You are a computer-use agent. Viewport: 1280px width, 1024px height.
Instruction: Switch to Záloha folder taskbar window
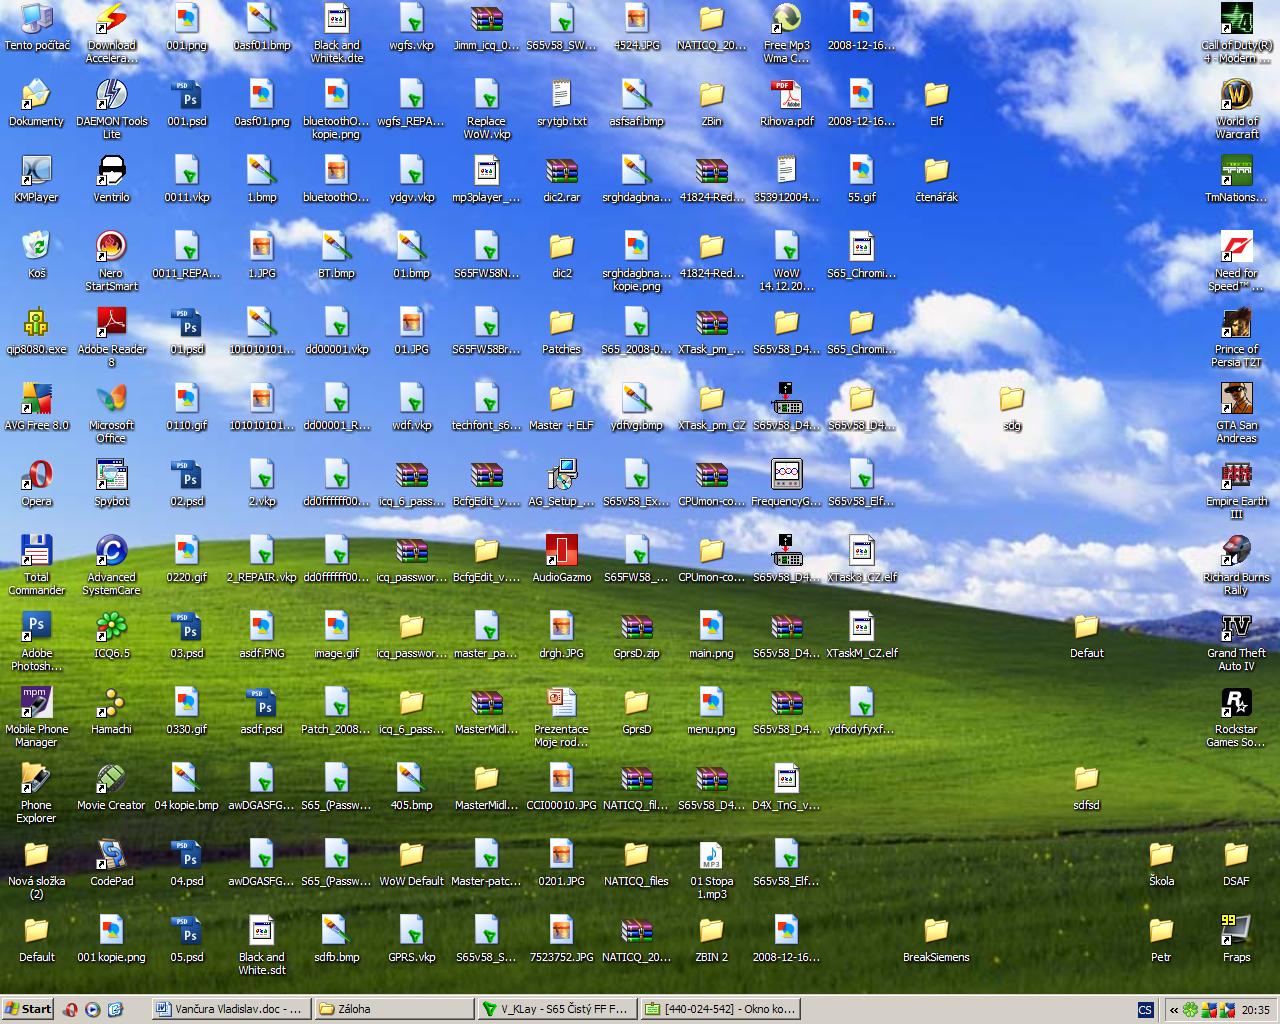pyautogui.click(x=393, y=1009)
